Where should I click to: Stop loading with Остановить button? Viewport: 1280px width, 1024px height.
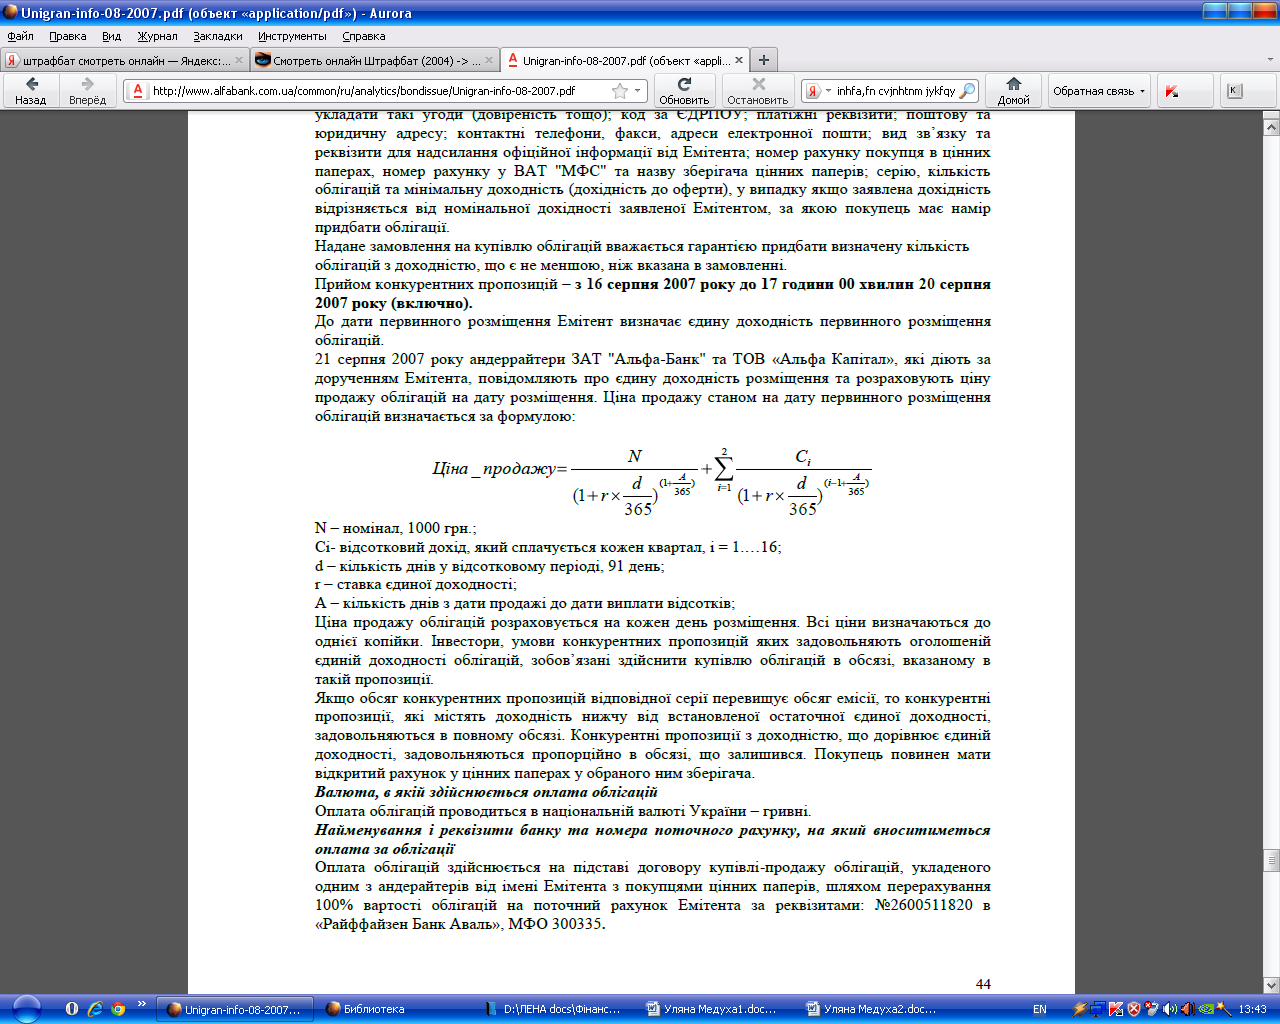click(758, 90)
